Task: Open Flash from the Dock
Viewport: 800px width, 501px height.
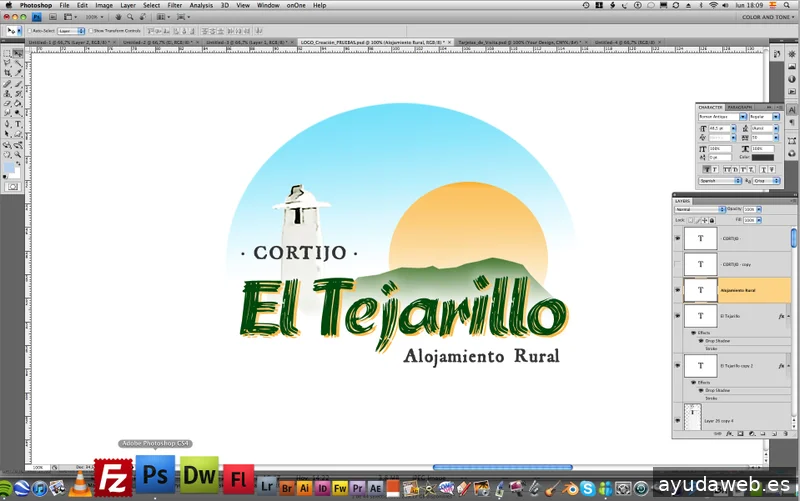Action: tap(238, 479)
